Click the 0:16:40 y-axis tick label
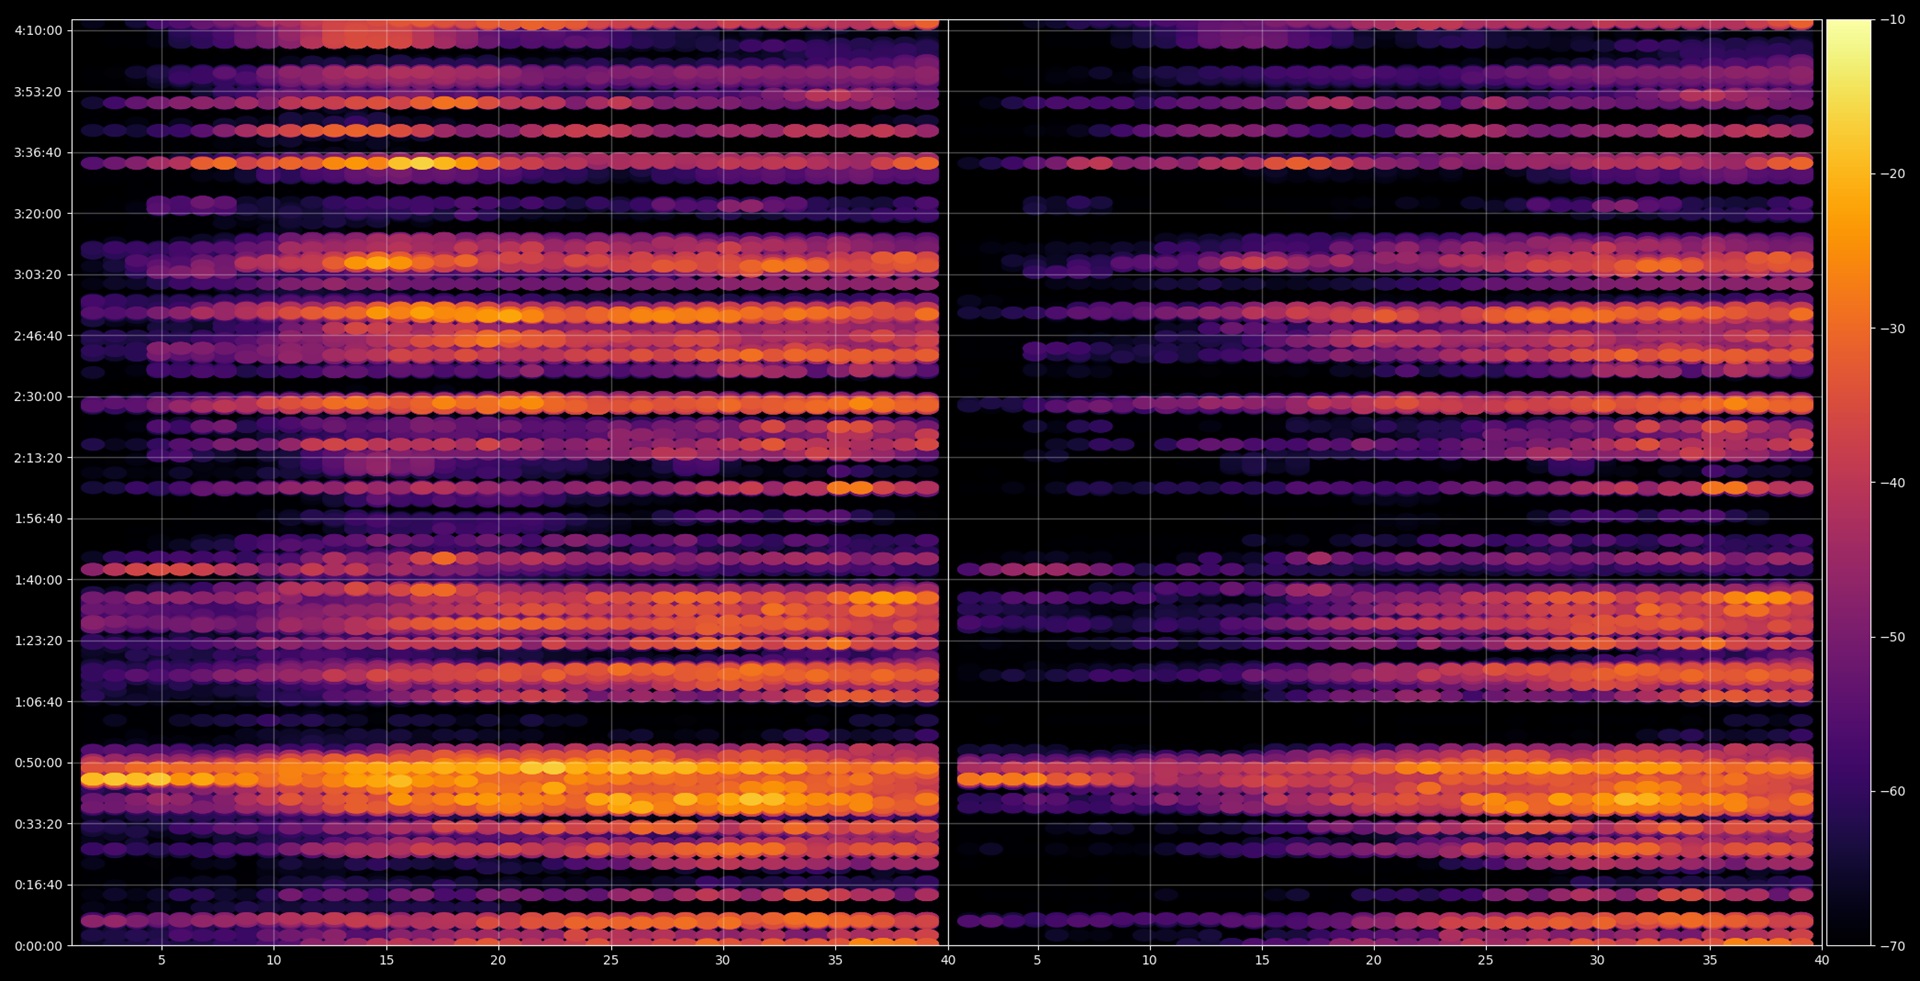Screen dimensions: 1920x981 pyautogui.click(x=38, y=885)
